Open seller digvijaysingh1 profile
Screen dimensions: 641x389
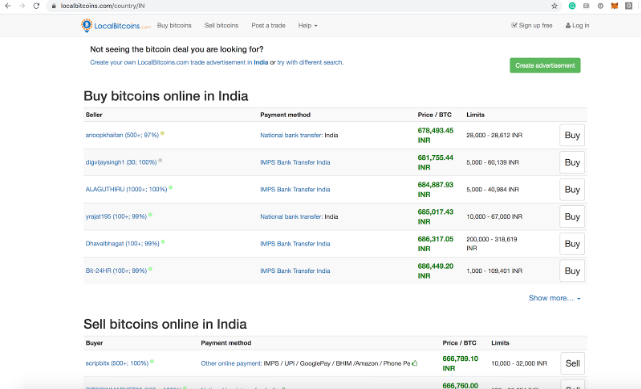(121, 162)
